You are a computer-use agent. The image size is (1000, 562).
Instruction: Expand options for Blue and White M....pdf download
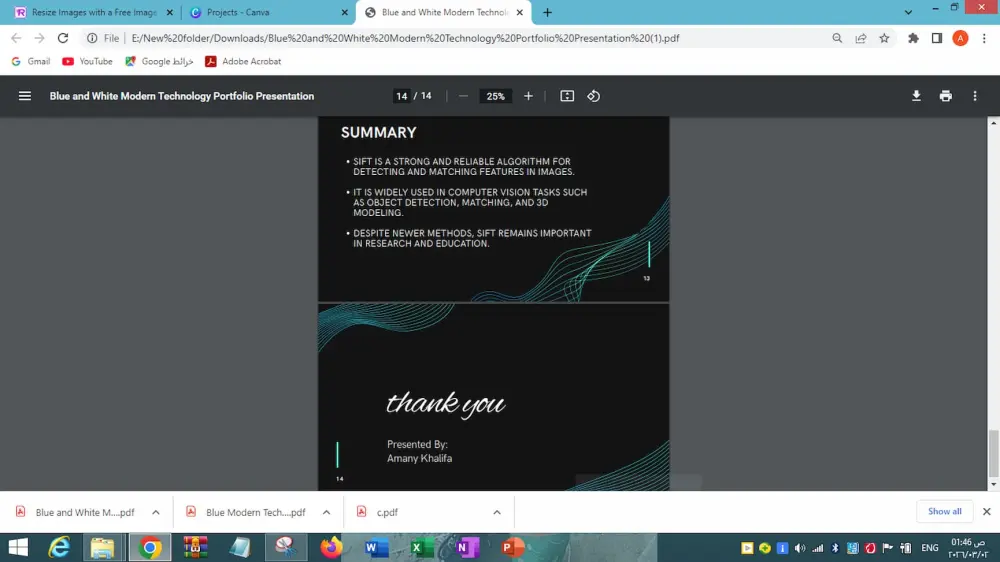(156, 512)
